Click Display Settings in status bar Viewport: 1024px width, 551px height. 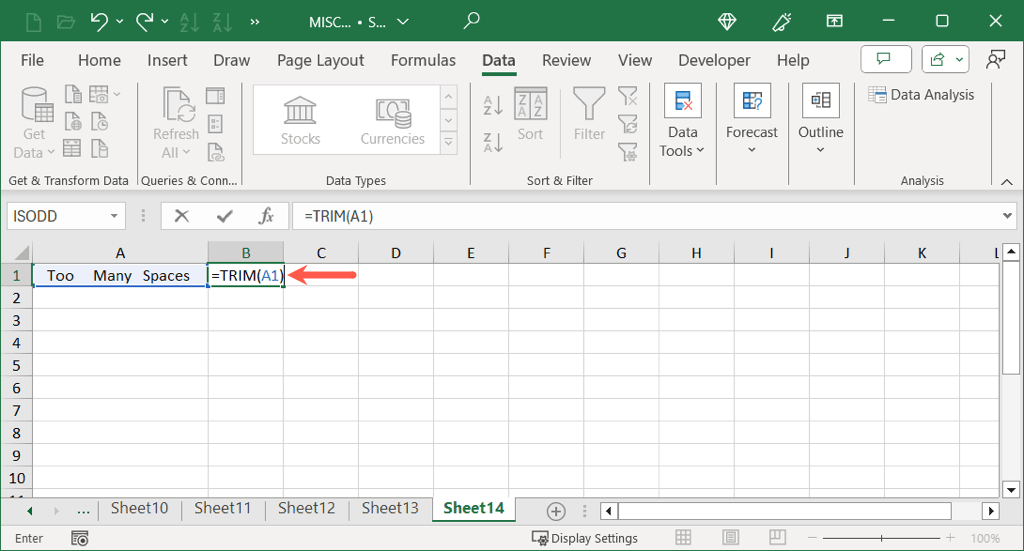pyautogui.click(x=585, y=538)
